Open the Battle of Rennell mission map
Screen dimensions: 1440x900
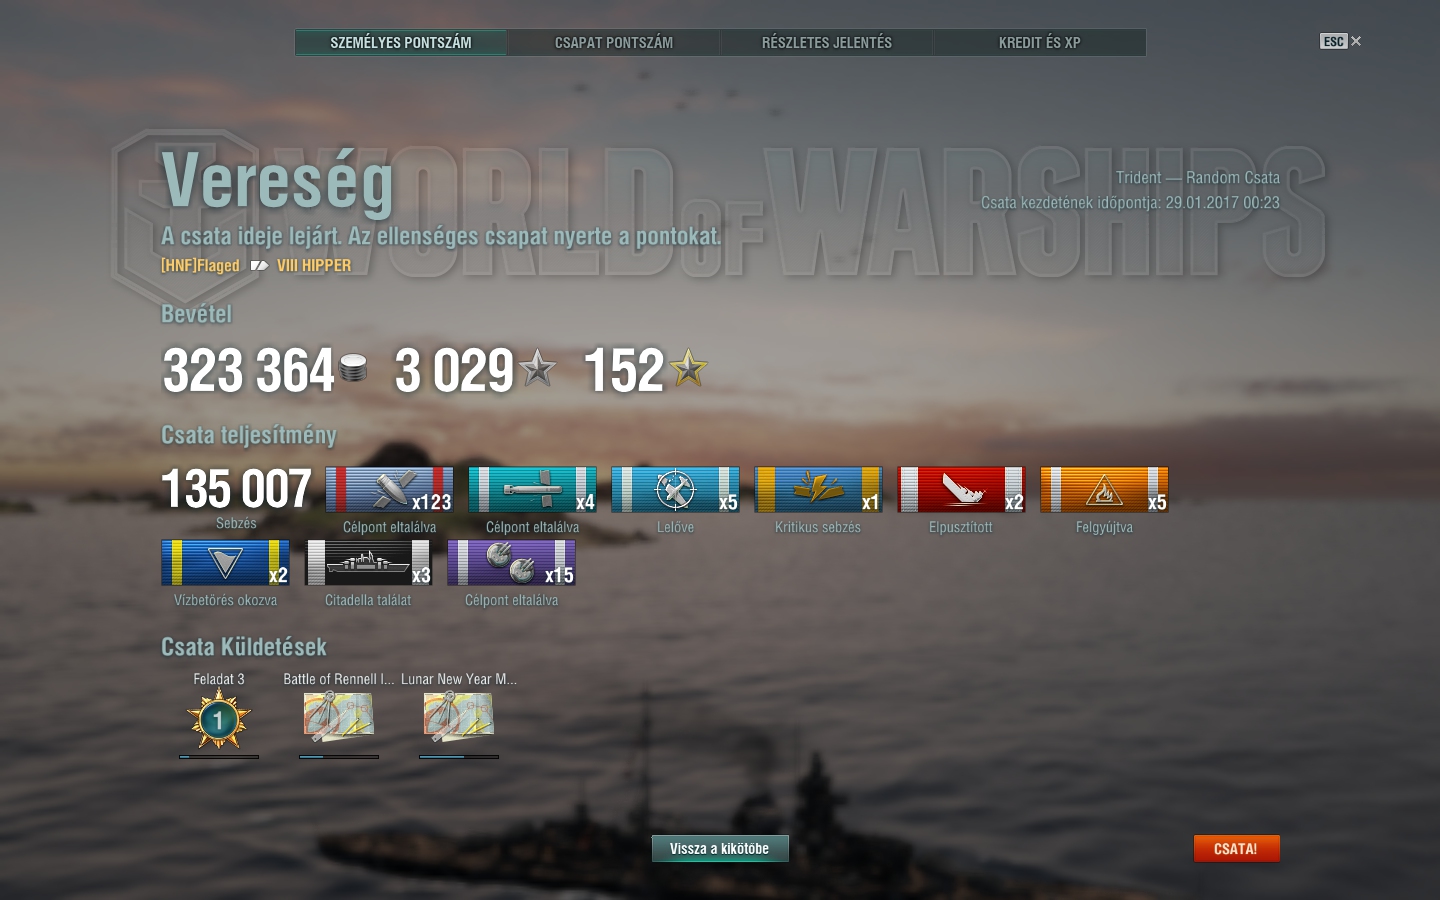[x=339, y=717]
